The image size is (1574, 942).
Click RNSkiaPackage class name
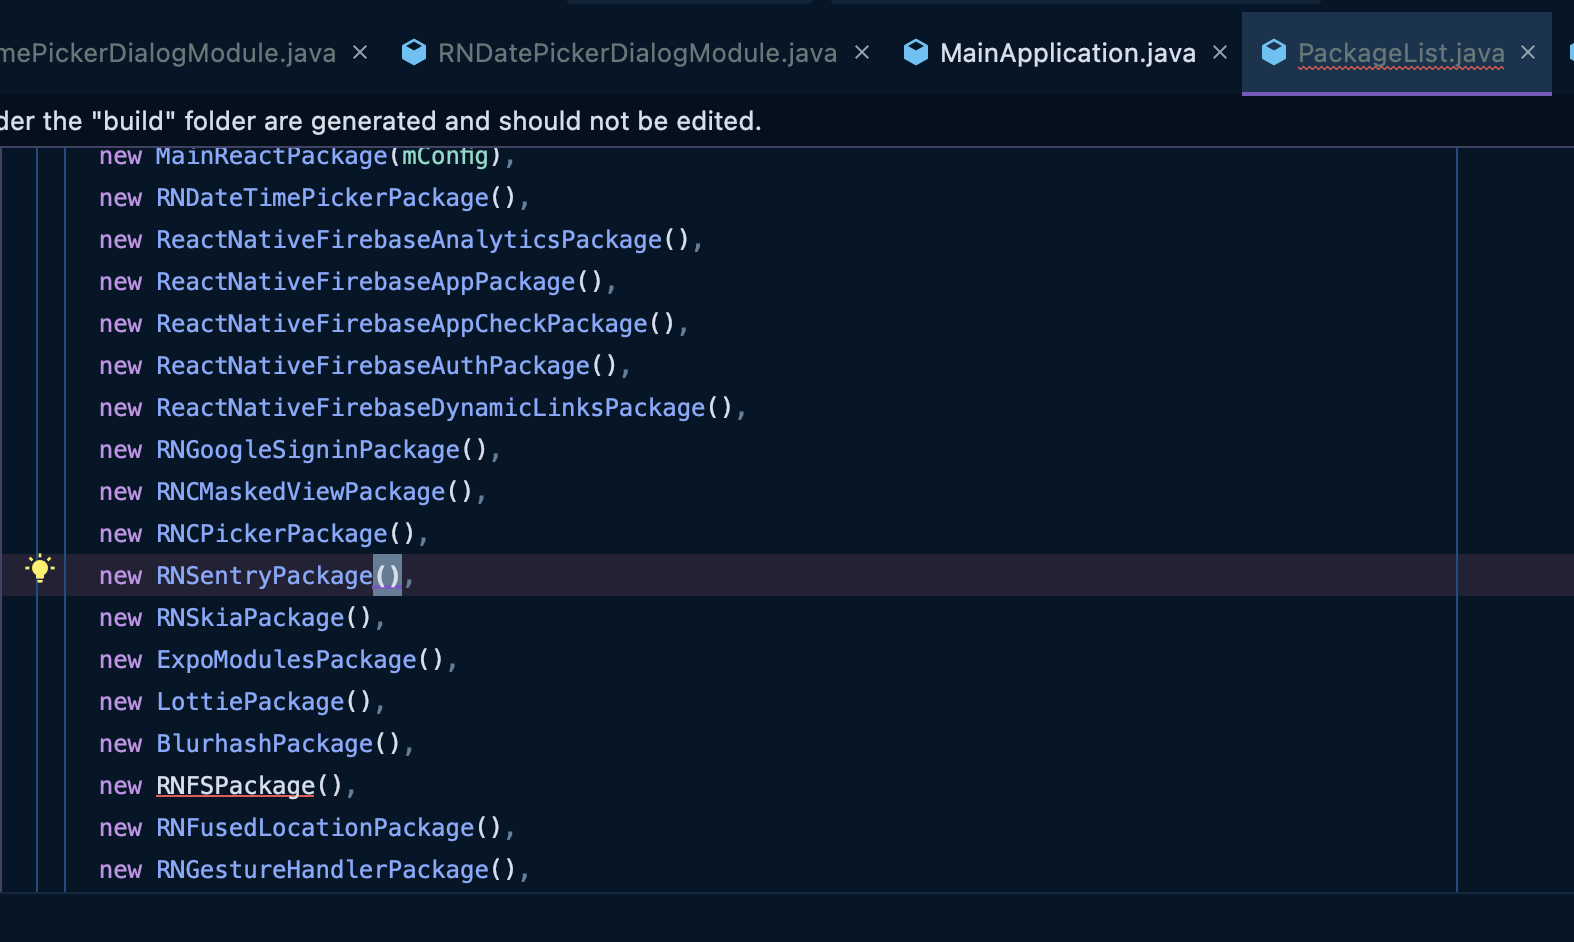[x=251, y=618]
